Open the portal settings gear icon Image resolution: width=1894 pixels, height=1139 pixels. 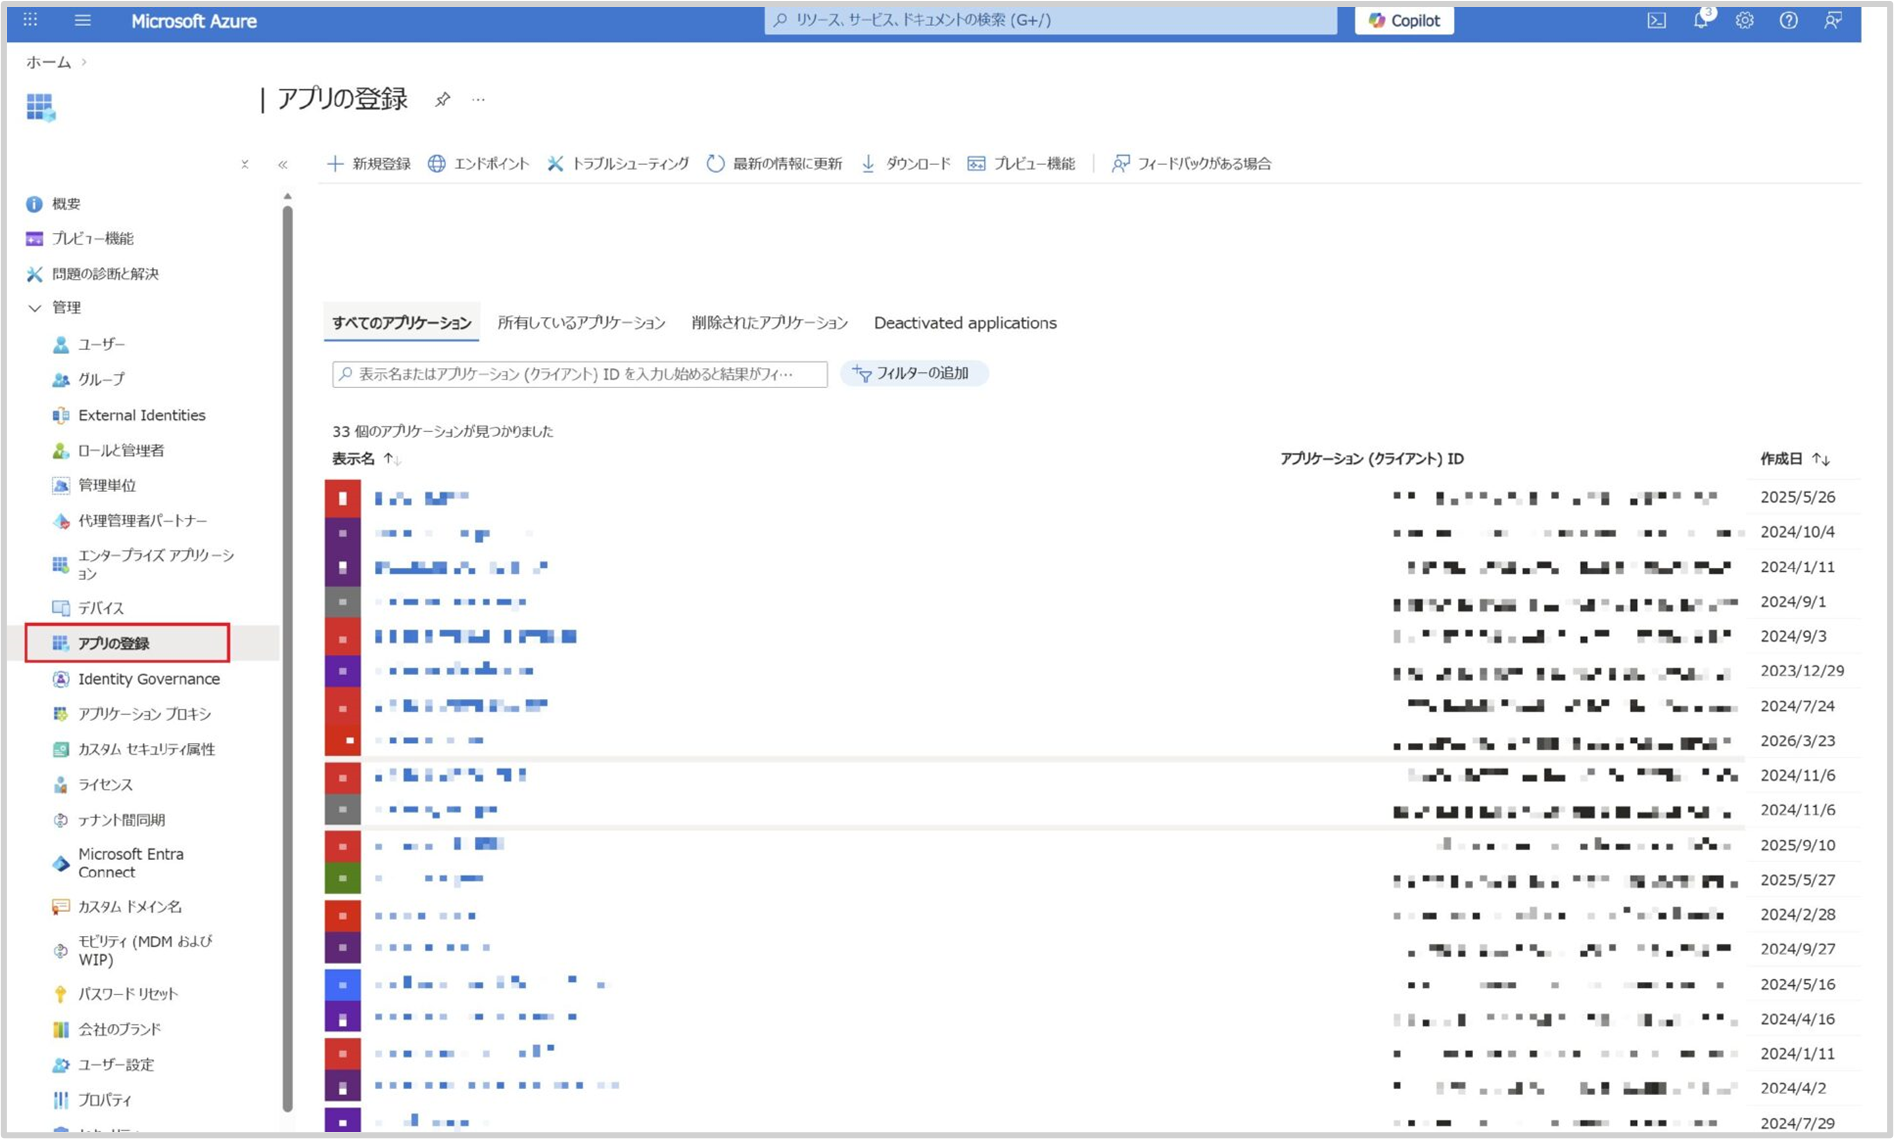point(1744,20)
